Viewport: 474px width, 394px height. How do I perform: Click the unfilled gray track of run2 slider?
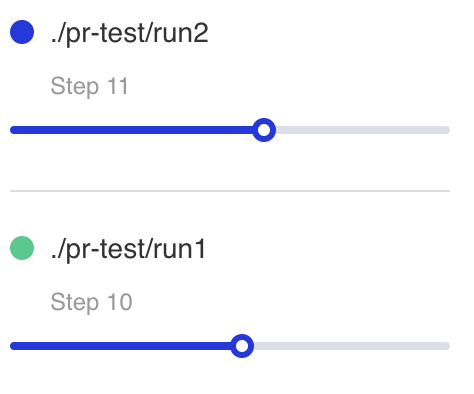coord(363,130)
